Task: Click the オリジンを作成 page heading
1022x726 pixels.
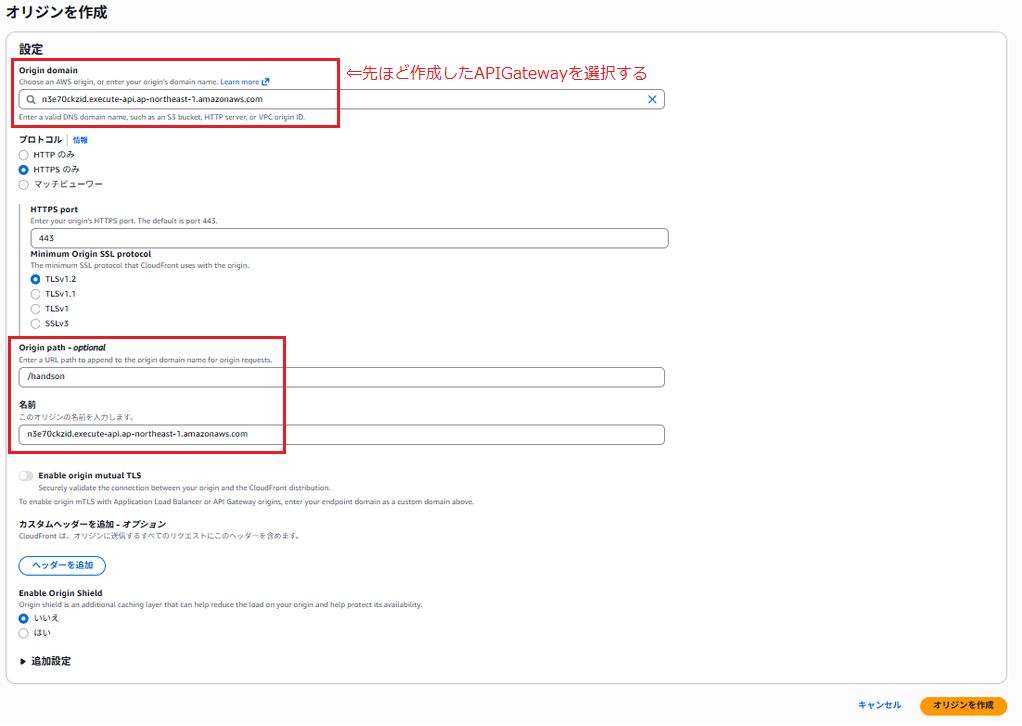Action: 57,12
